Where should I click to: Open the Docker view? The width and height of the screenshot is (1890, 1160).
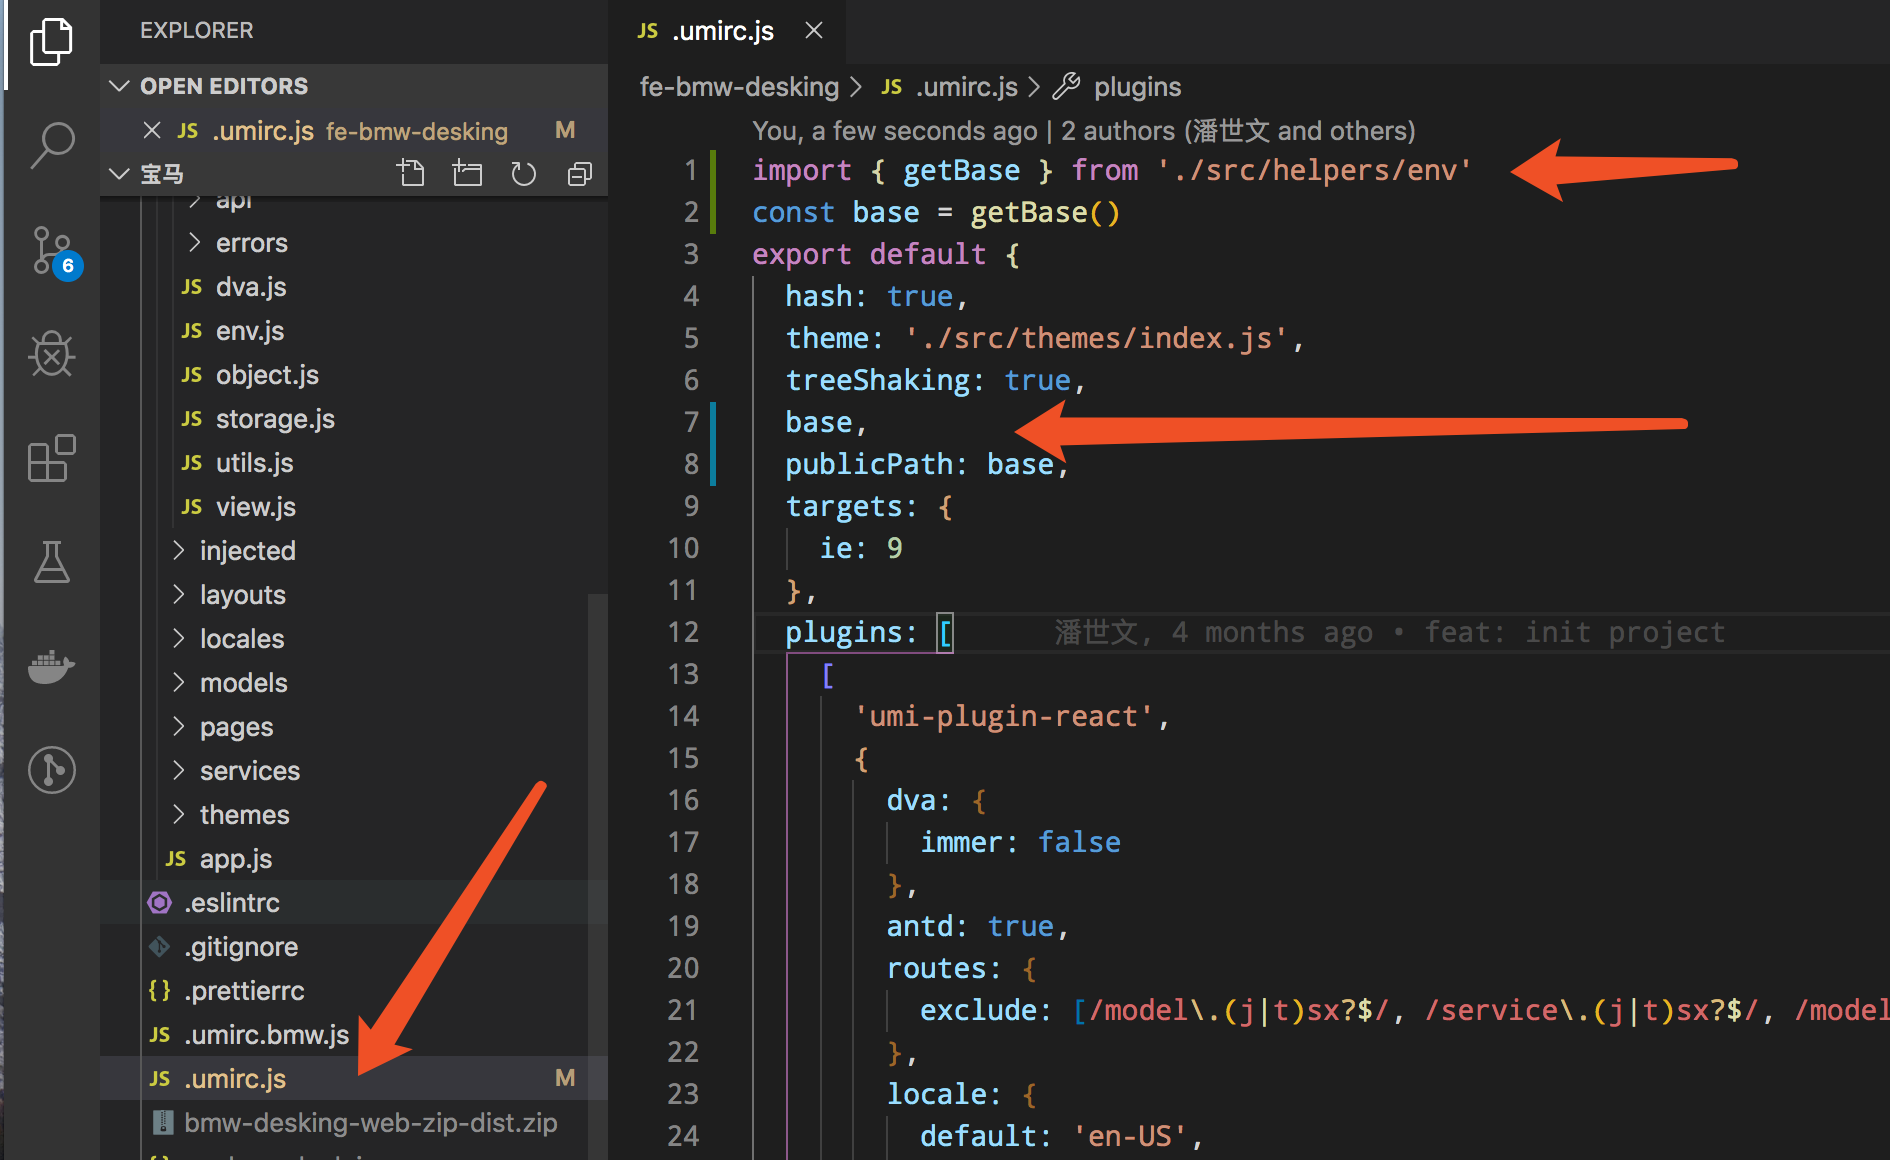click(x=52, y=666)
